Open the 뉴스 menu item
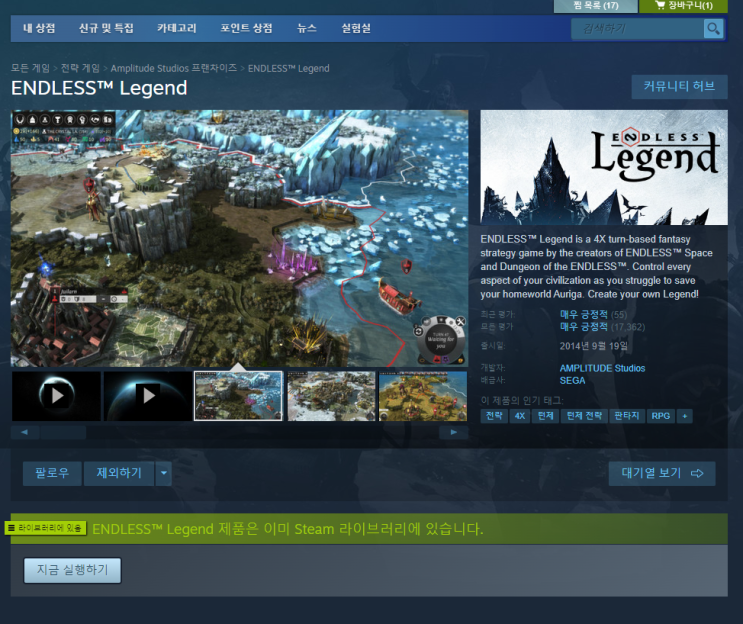Viewport: 743px width, 624px height. [x=307, y=28]
